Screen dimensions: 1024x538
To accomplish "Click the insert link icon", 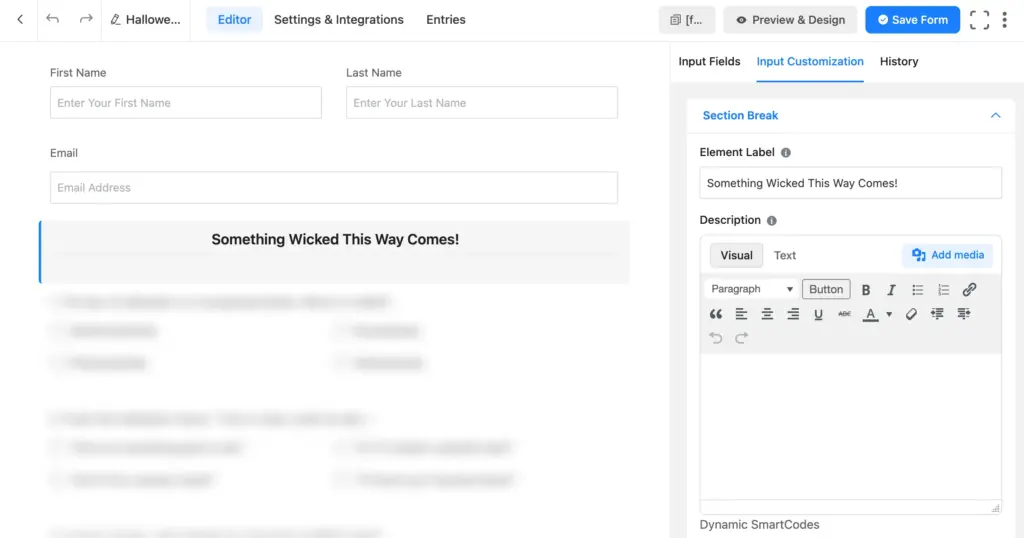I will [969, 290].
